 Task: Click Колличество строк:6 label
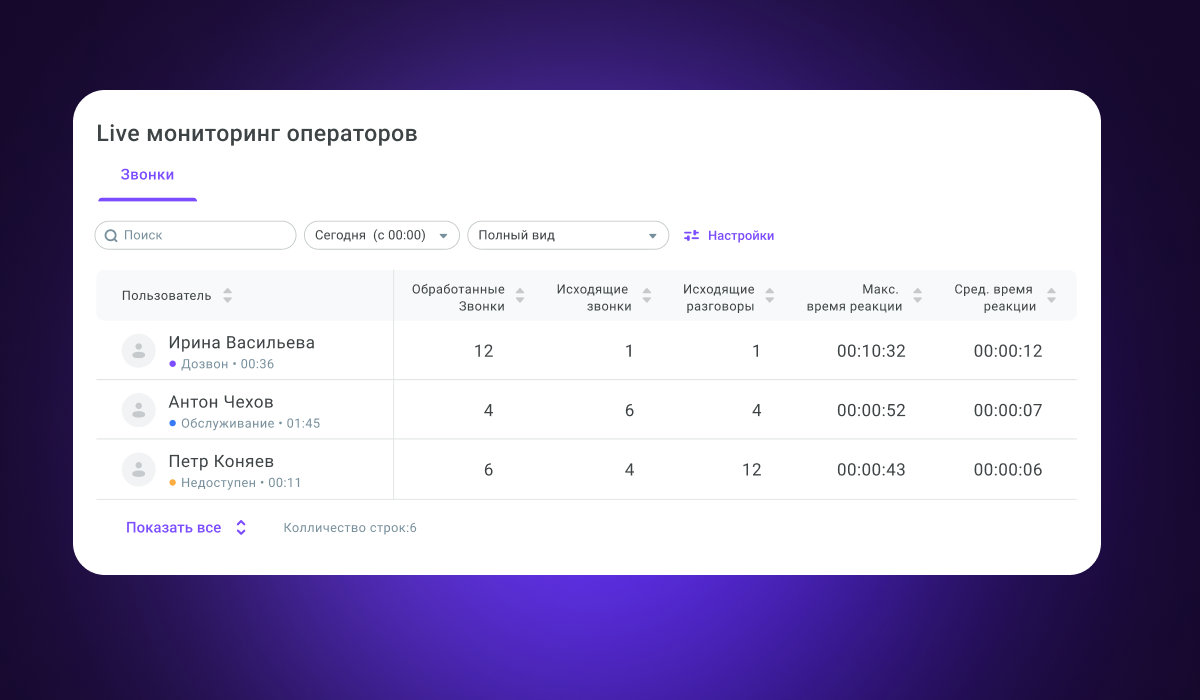coord(350,528)
